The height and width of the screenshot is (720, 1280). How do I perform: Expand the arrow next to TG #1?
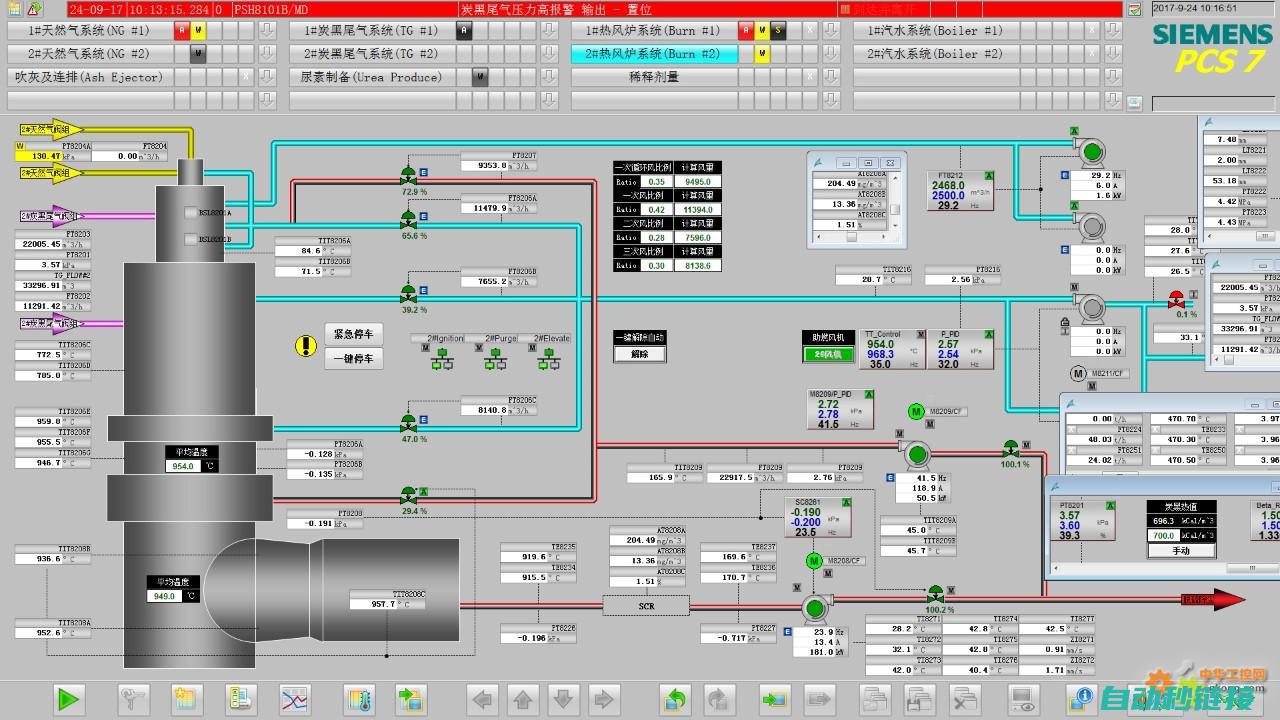tap(549, 31)
